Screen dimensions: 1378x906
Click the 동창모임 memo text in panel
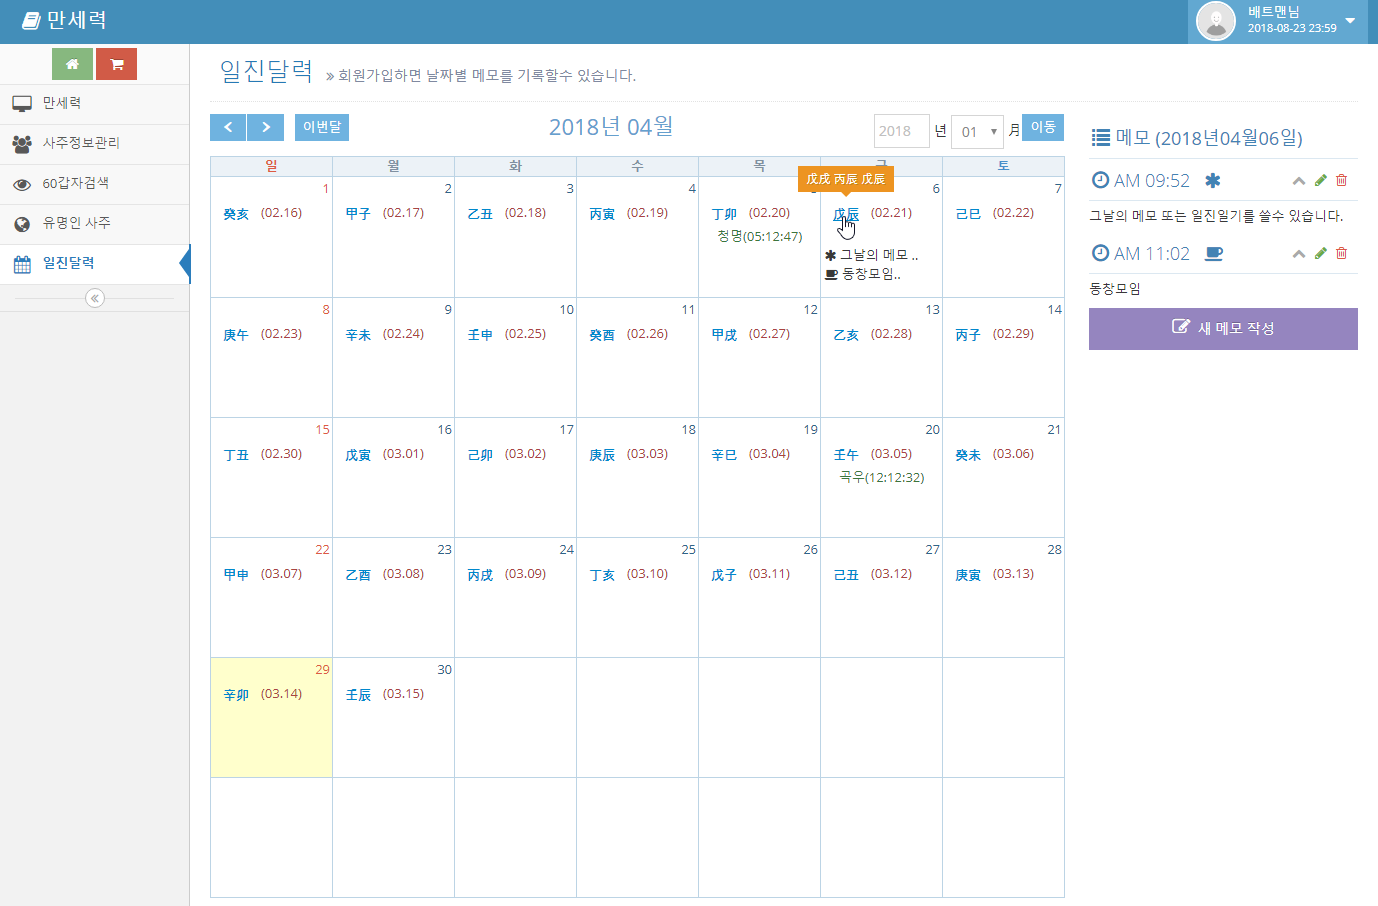(1115, 289)
